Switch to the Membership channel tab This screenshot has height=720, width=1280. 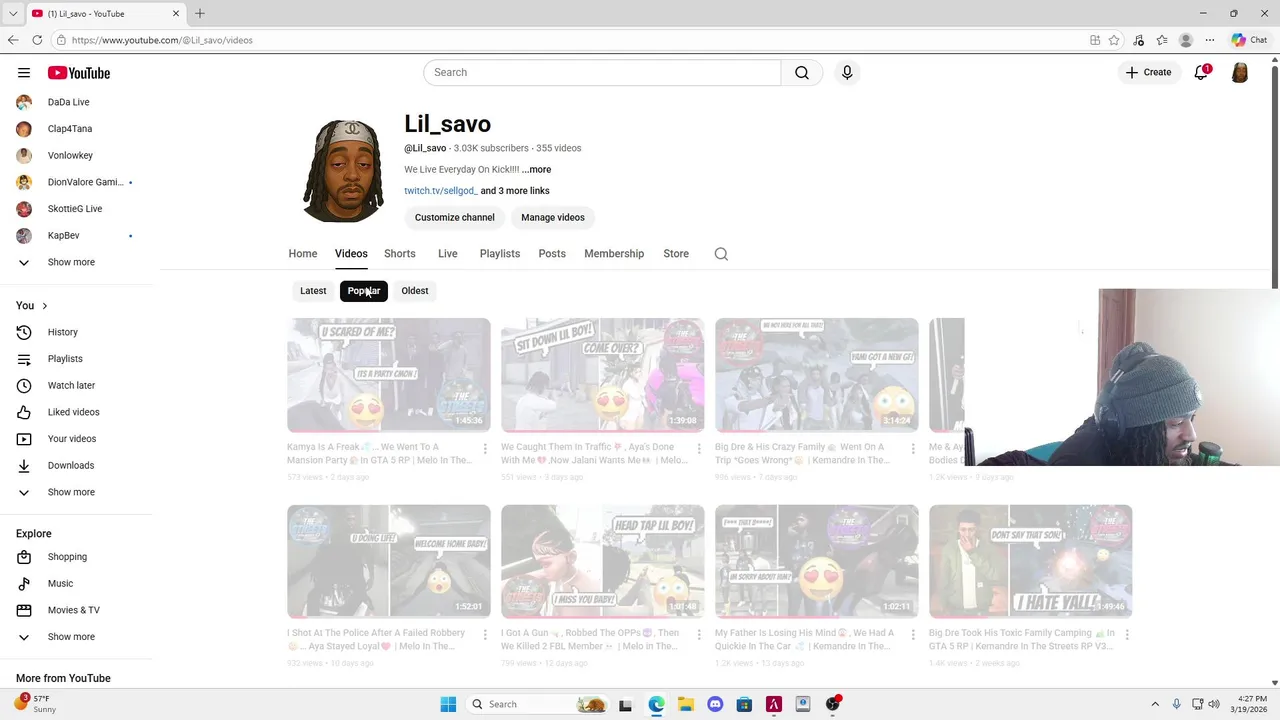pos(614,254)
